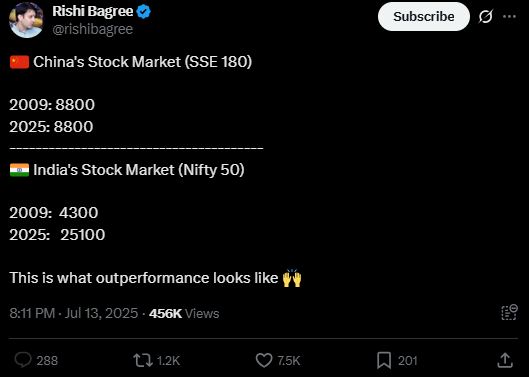Click the China flag emoji in the post
The height and width of the screenshot is (377, 529).
coord(19,62)
